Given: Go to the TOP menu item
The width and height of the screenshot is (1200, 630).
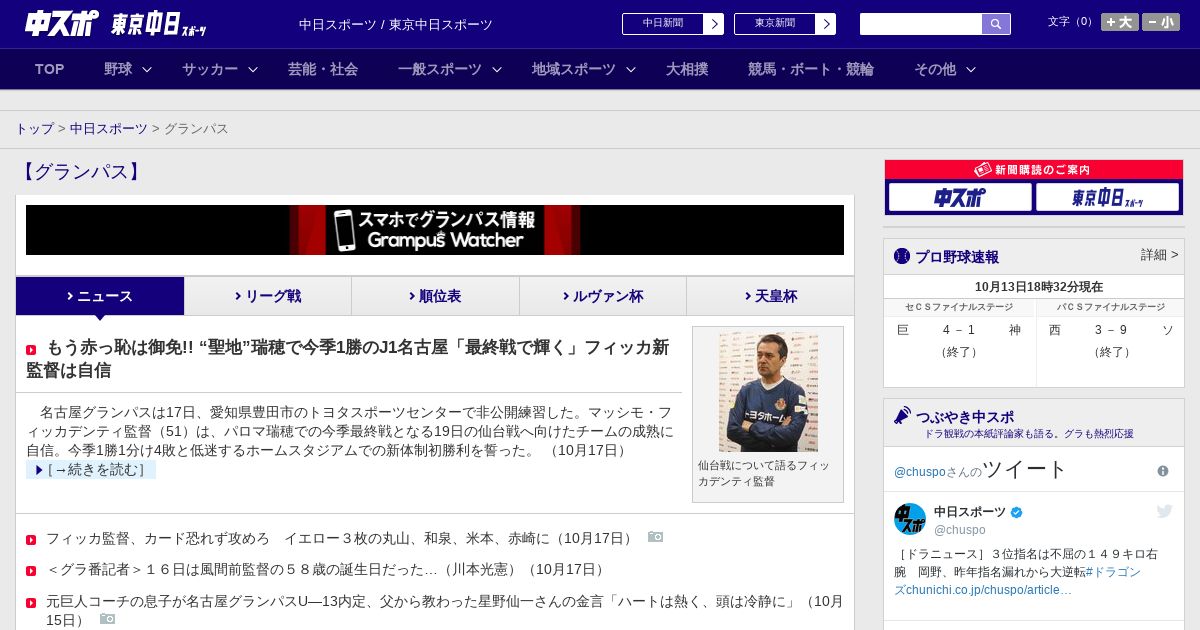Looking at the screenshot, I should click(x=50, y=69).
